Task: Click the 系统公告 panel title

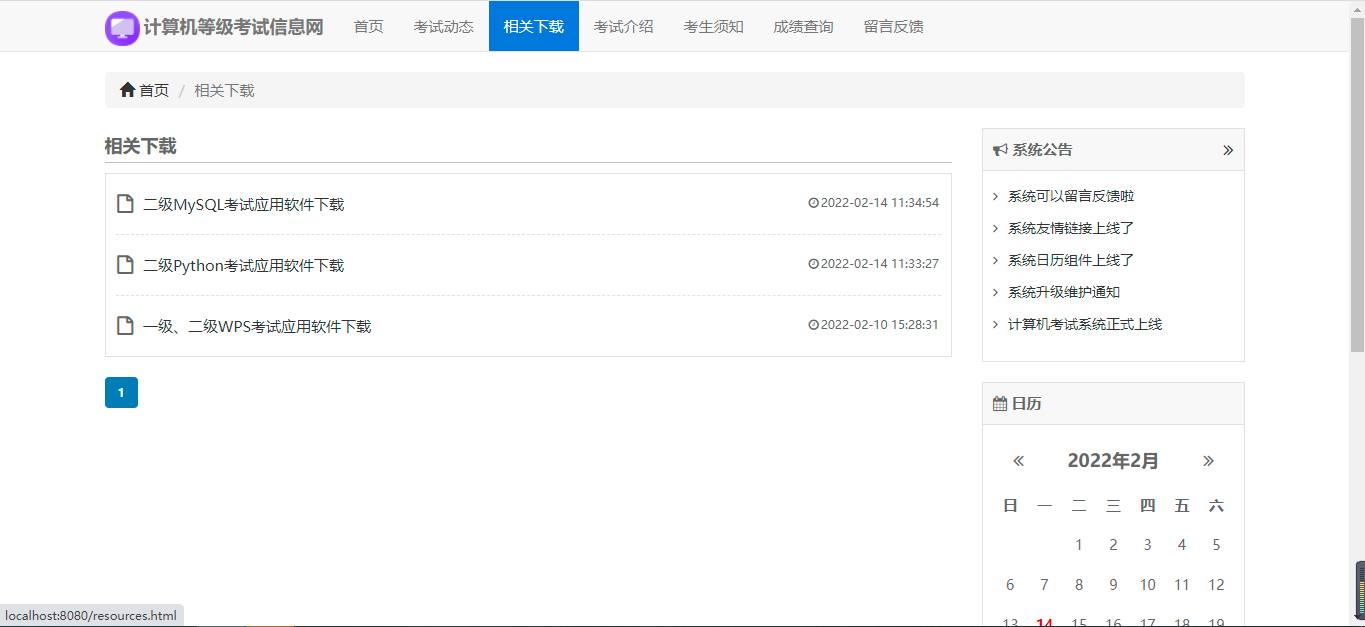Action: [1043, 150]
